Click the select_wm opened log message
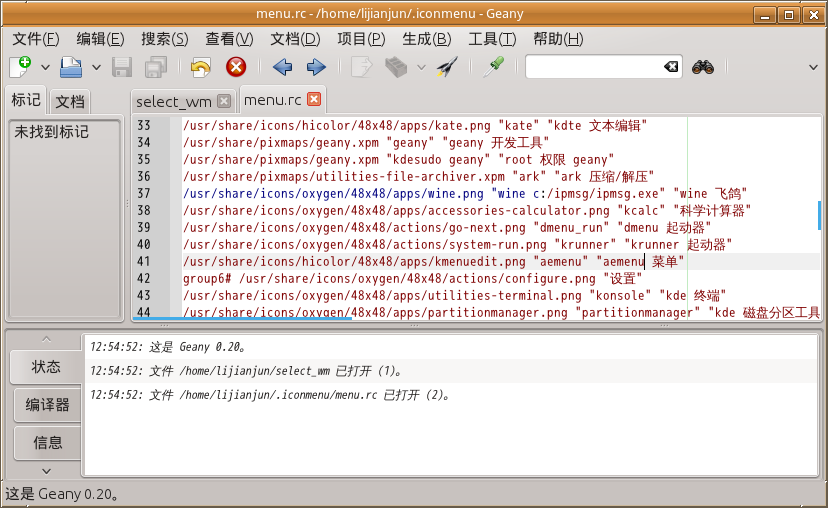 coord(246,371)
